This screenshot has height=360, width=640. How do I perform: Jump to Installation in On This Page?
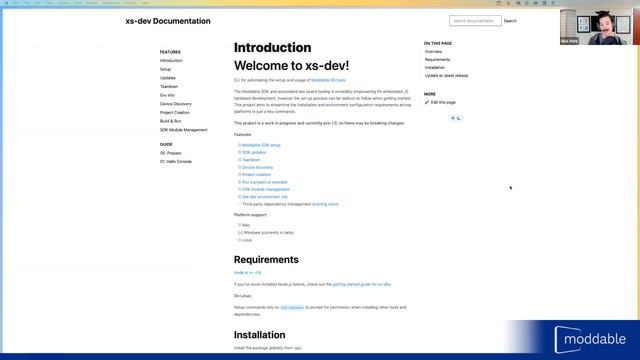point(435,67)
